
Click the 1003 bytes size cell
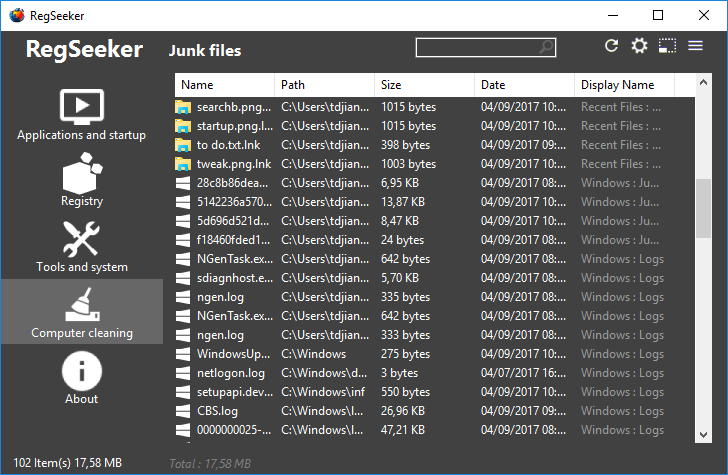coord(409,164)
